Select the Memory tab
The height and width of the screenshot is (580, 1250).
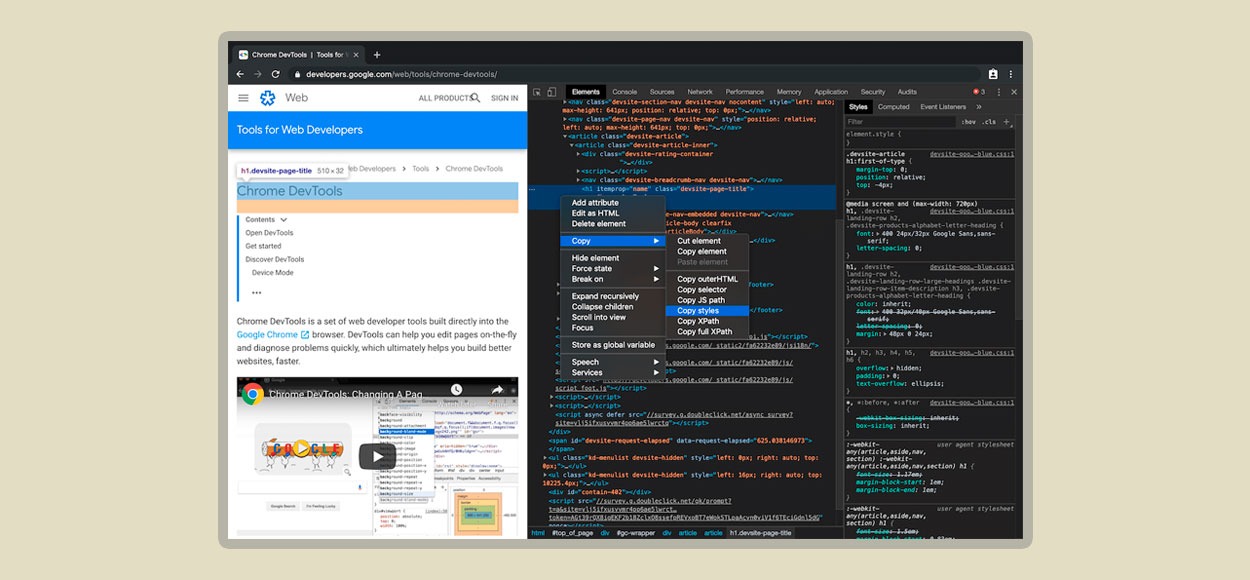[x=789, y=92]
